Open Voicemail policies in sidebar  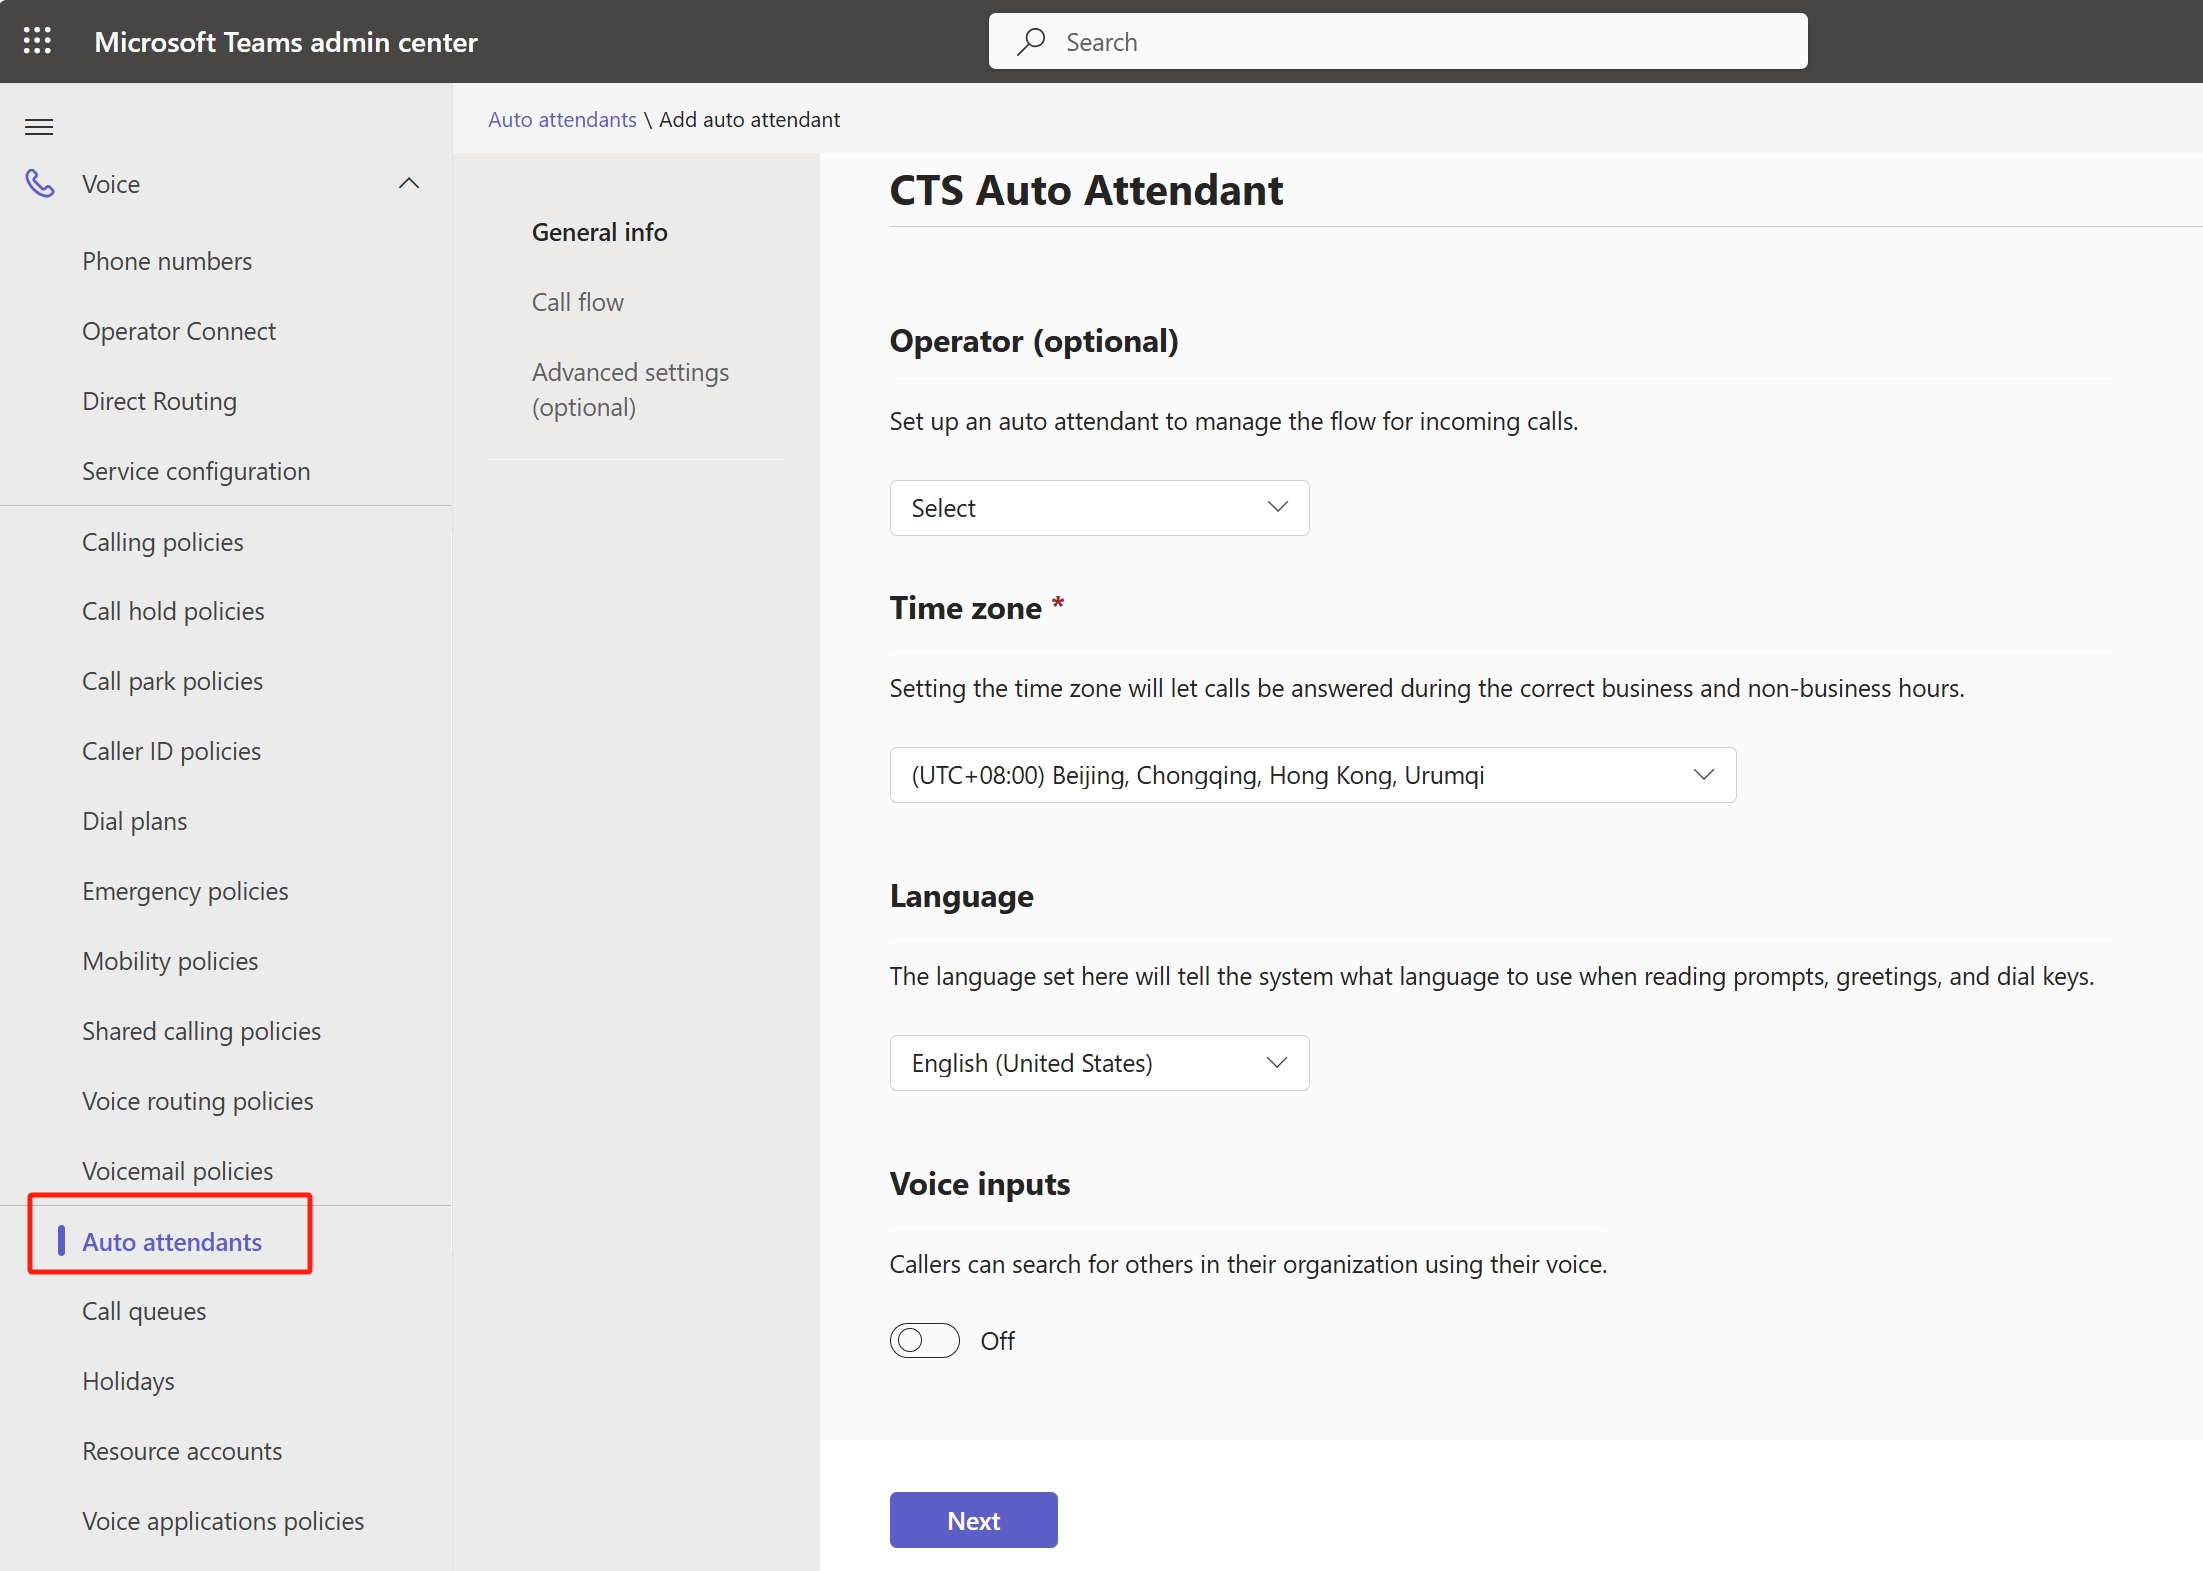click(178, 1171)
